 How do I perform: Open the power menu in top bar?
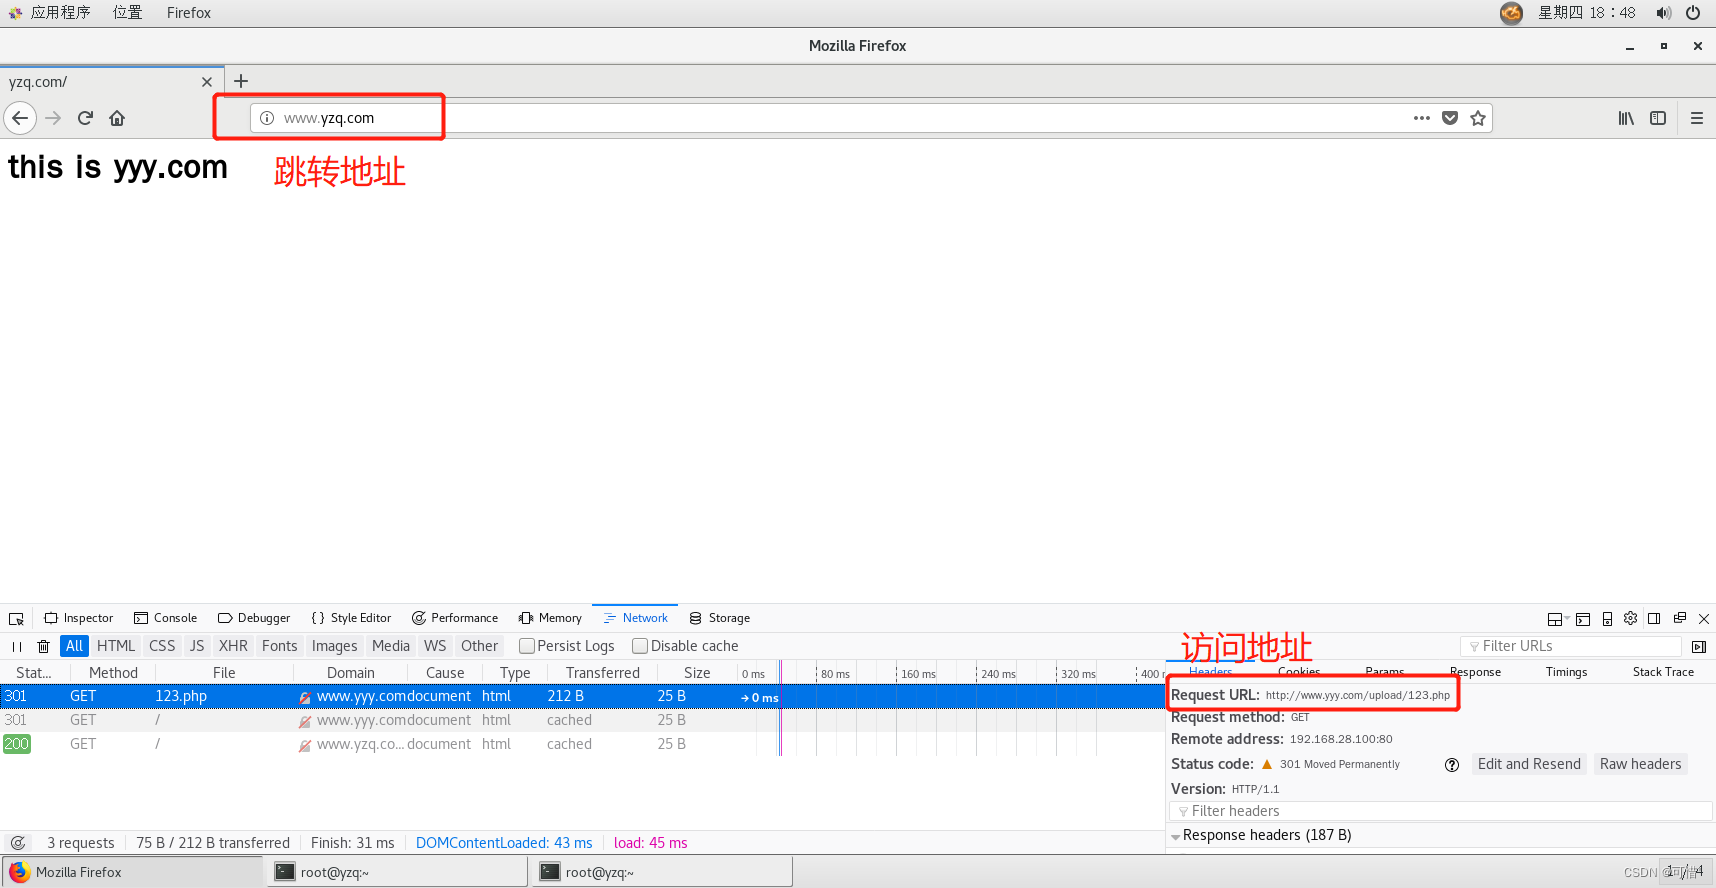pos(1693,13)
